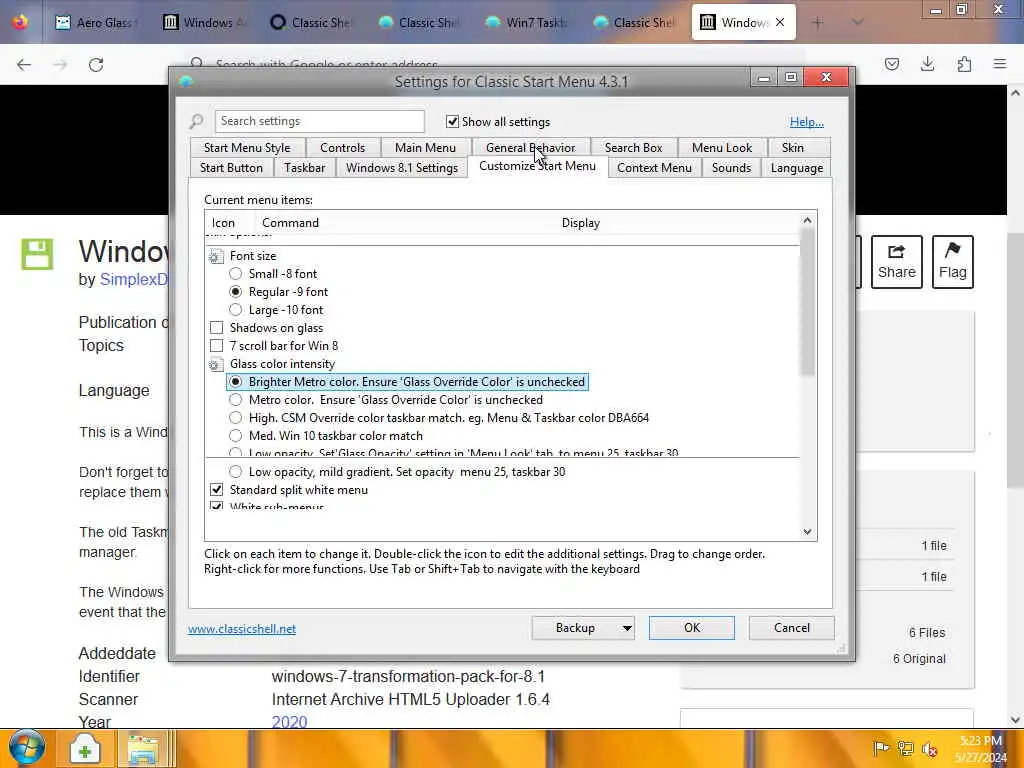Click the search magnifier icon in Settings dialog

click(197, 121)
